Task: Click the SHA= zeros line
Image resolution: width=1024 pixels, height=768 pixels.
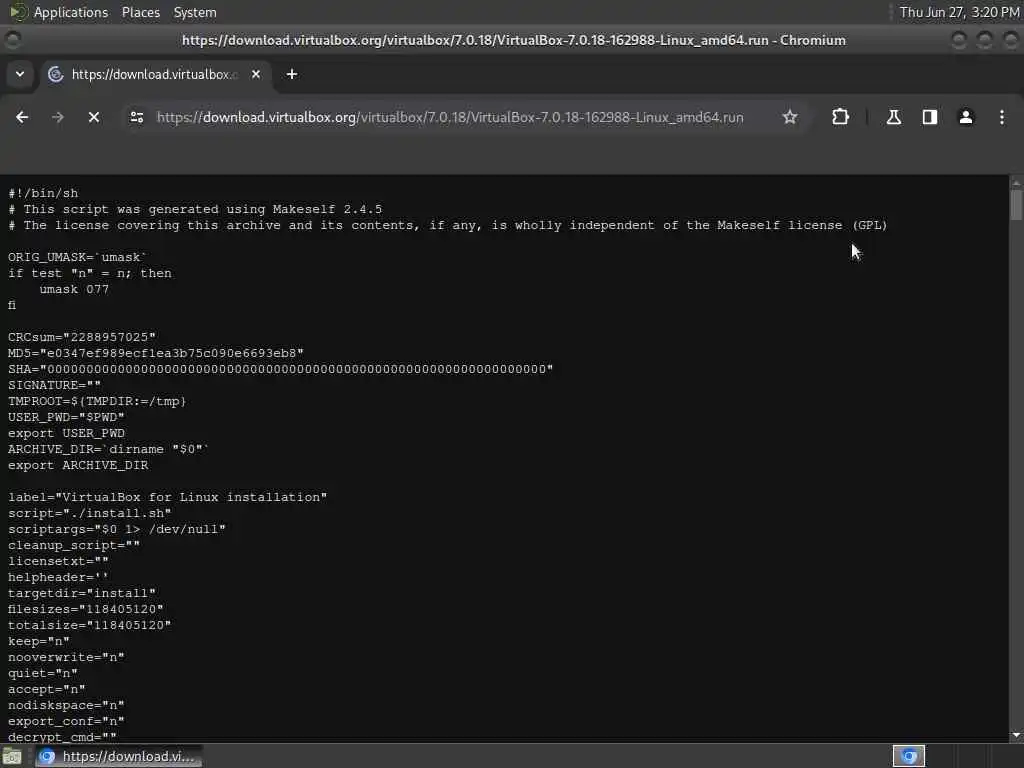Action: pos(280,369)
